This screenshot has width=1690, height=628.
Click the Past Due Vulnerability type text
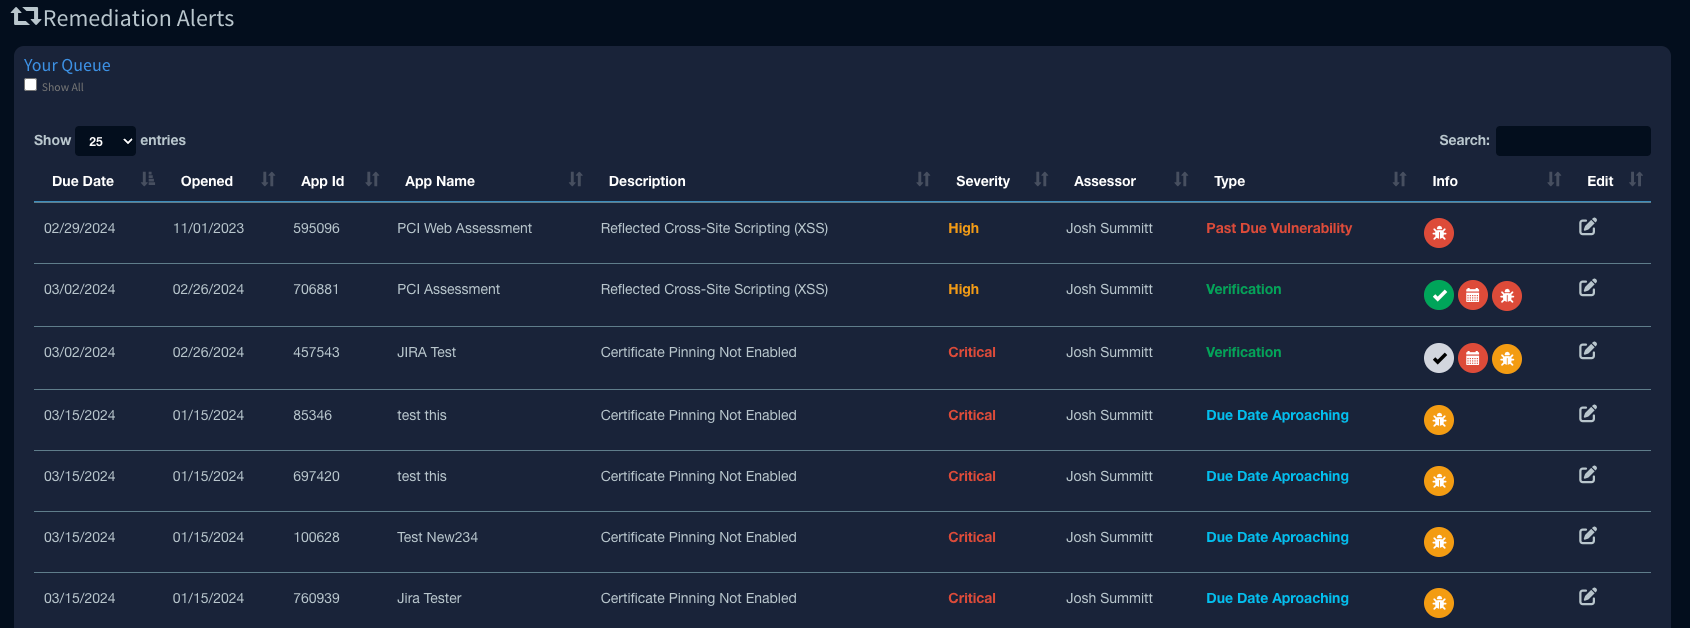pyautogui.click(x=1278, y=228)
